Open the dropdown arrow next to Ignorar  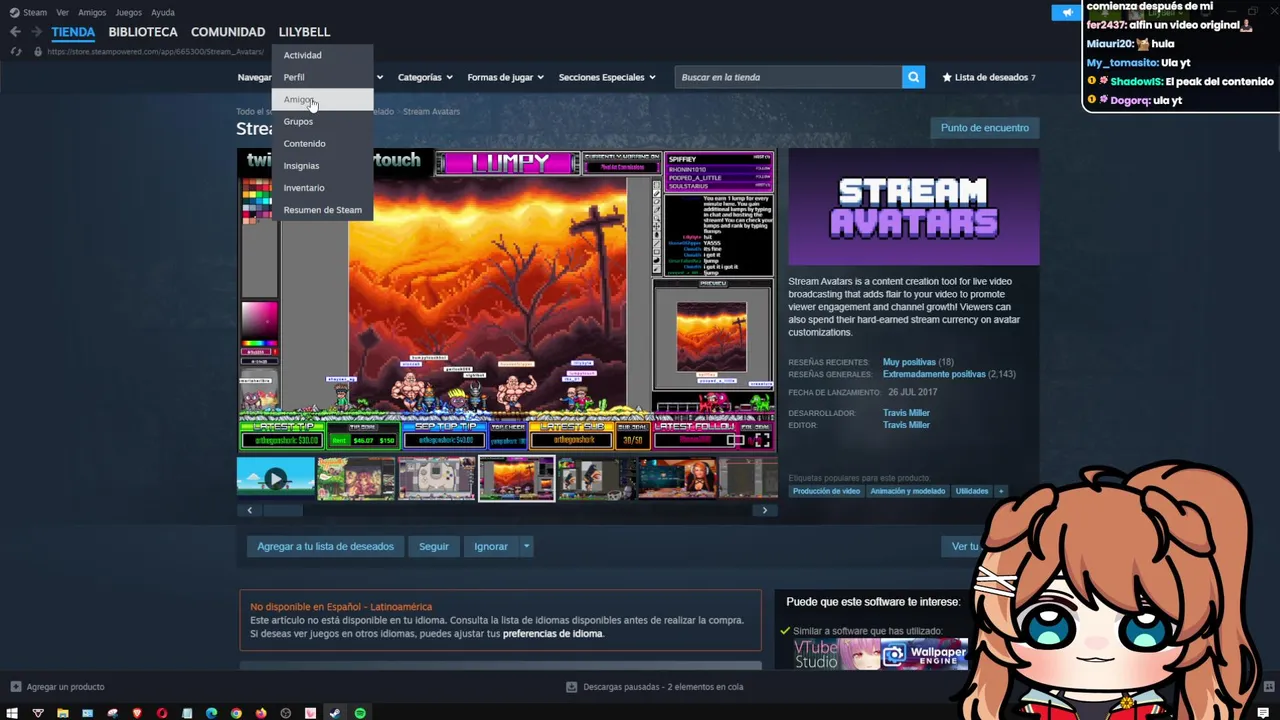point(526,546)
